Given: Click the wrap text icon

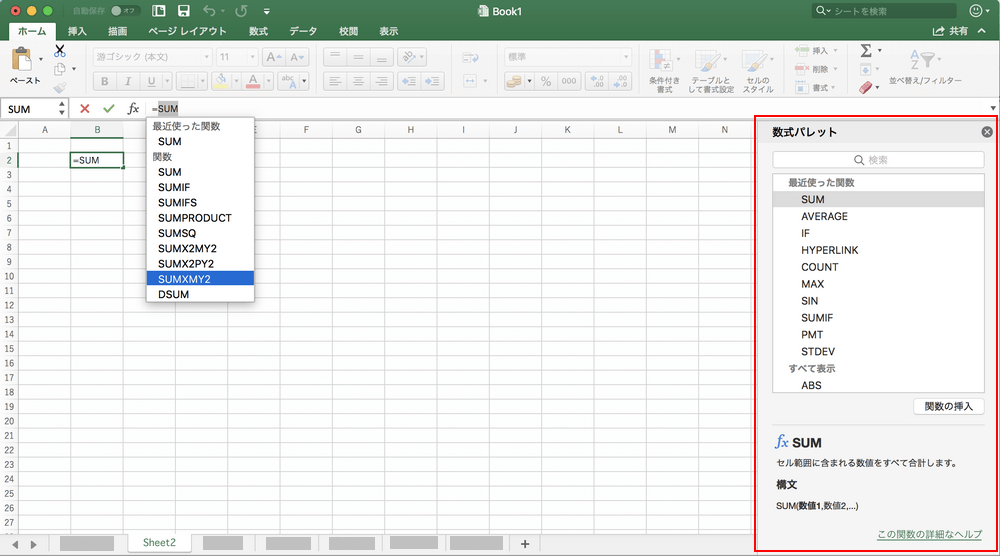Looking at the screenshot, I should coord(471,58).
